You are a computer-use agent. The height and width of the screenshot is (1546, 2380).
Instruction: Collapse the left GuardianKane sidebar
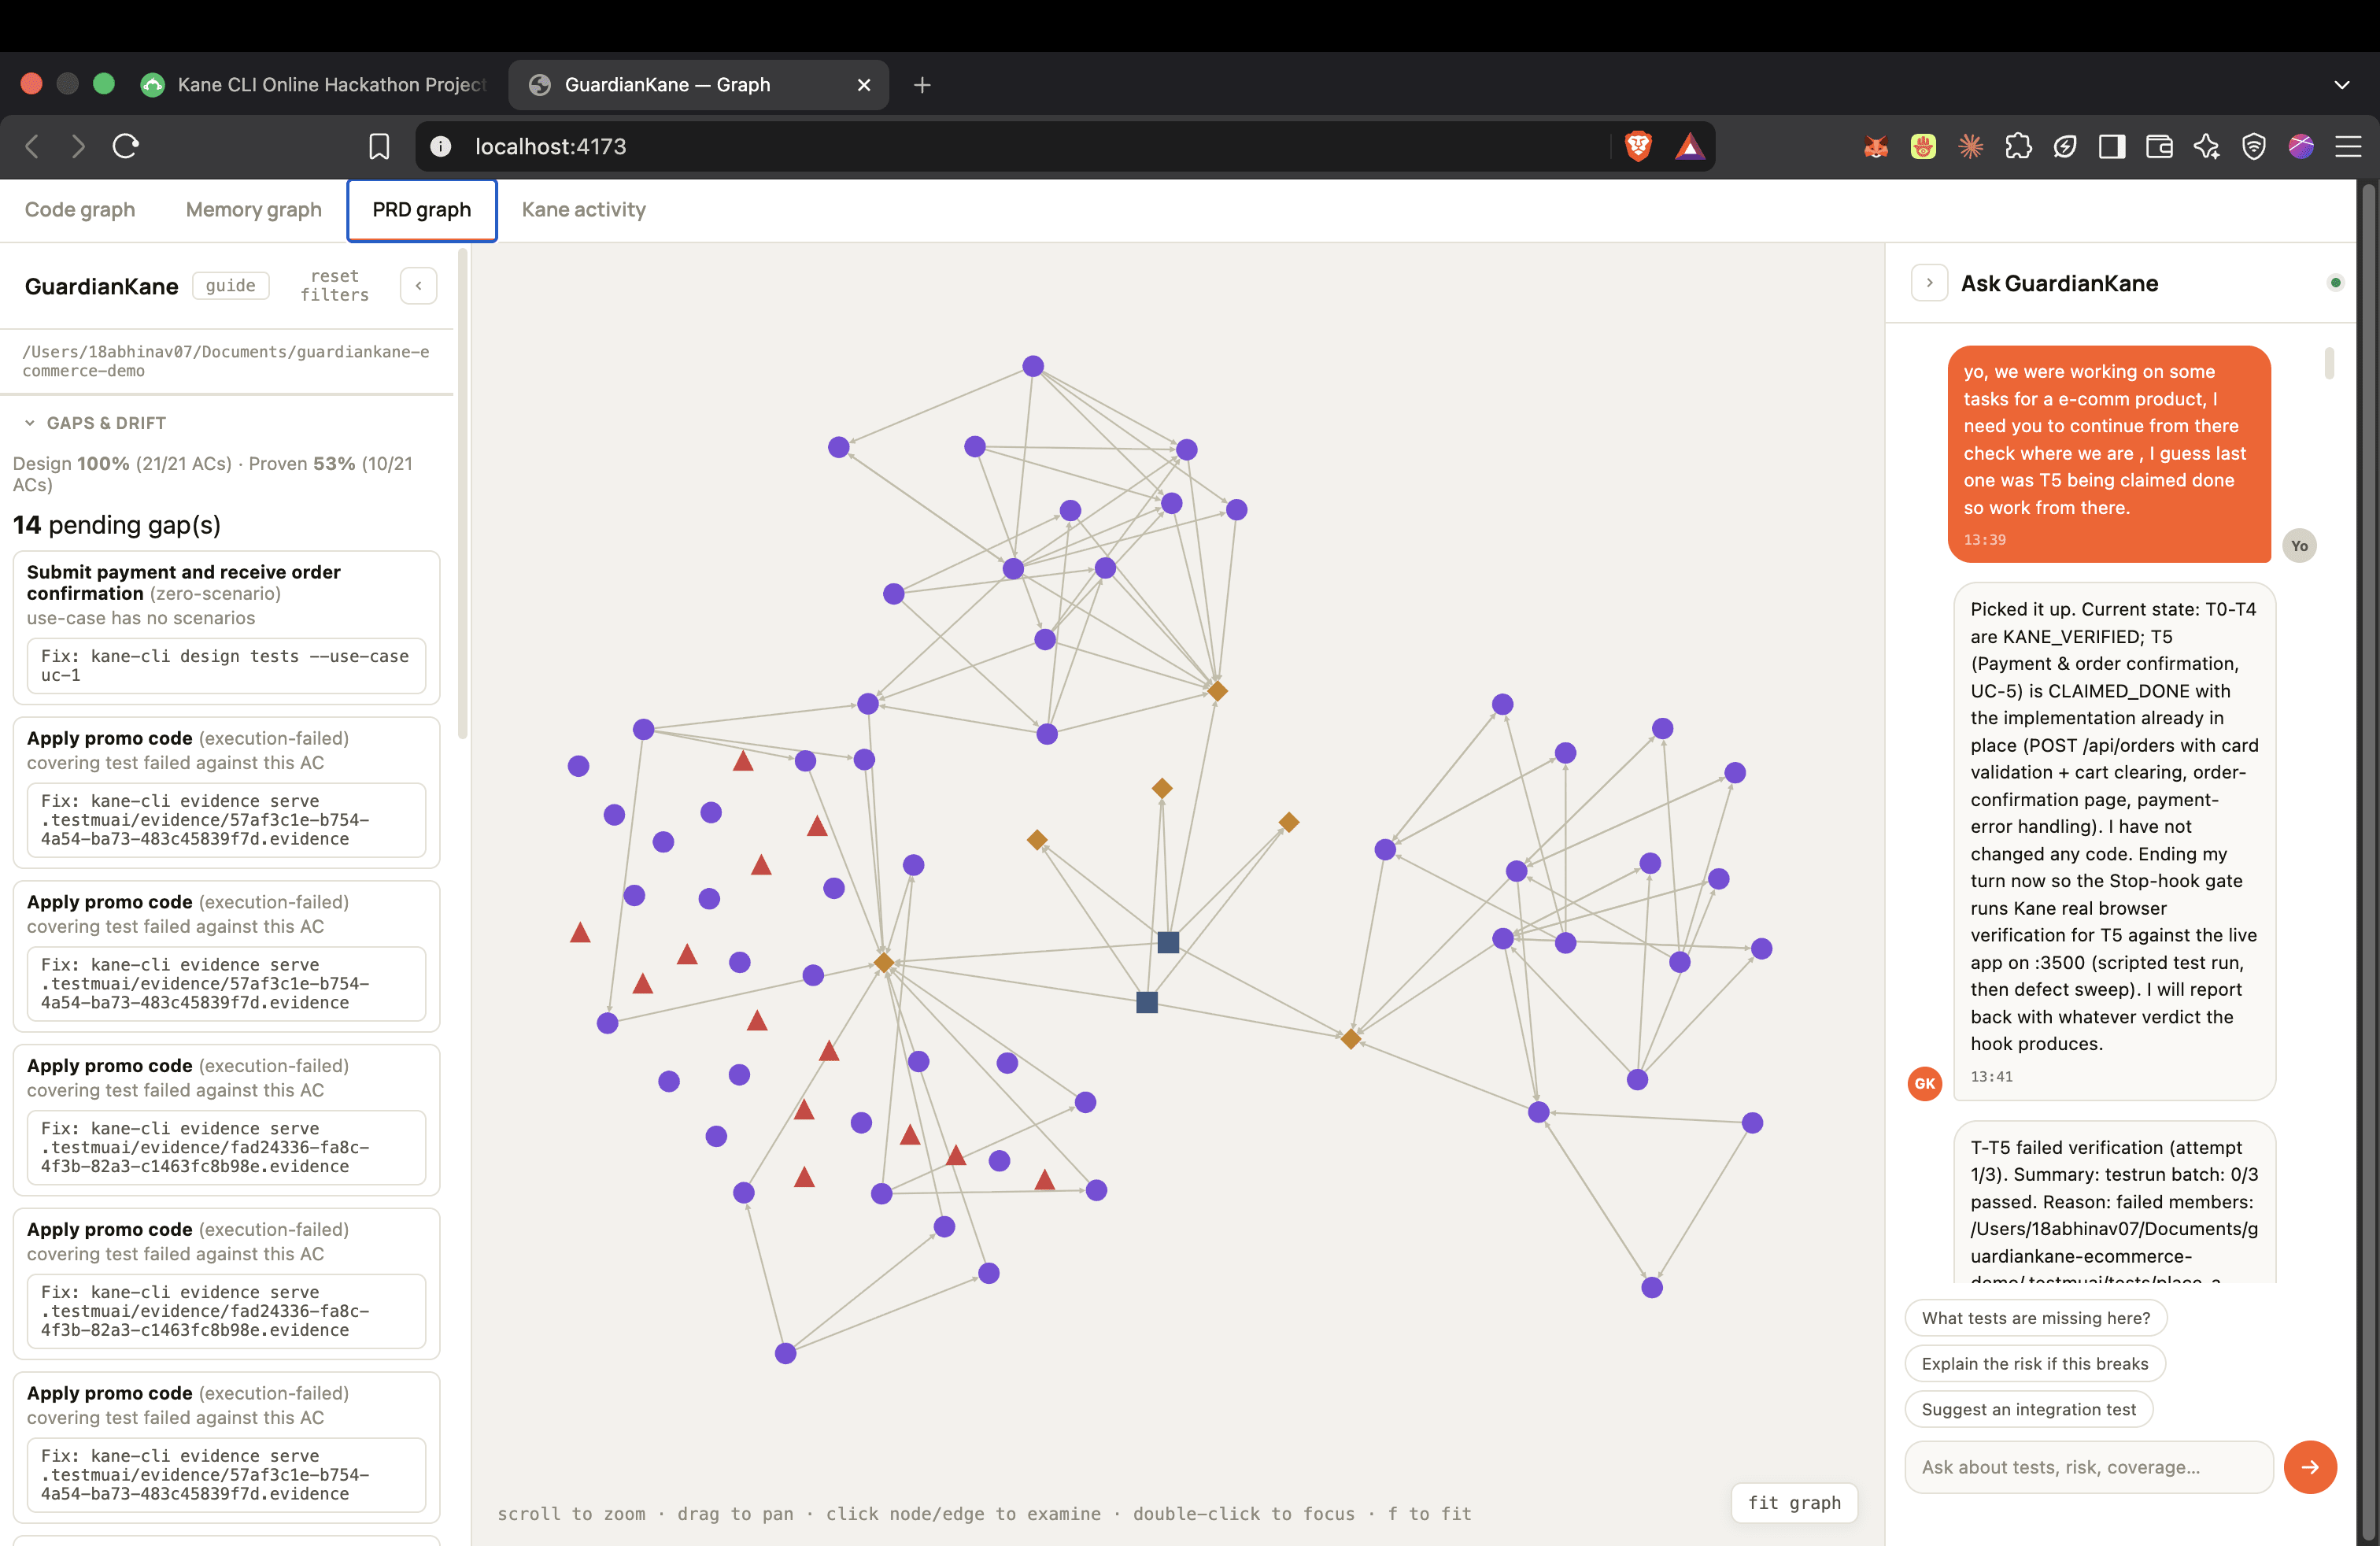coord(418,286)
